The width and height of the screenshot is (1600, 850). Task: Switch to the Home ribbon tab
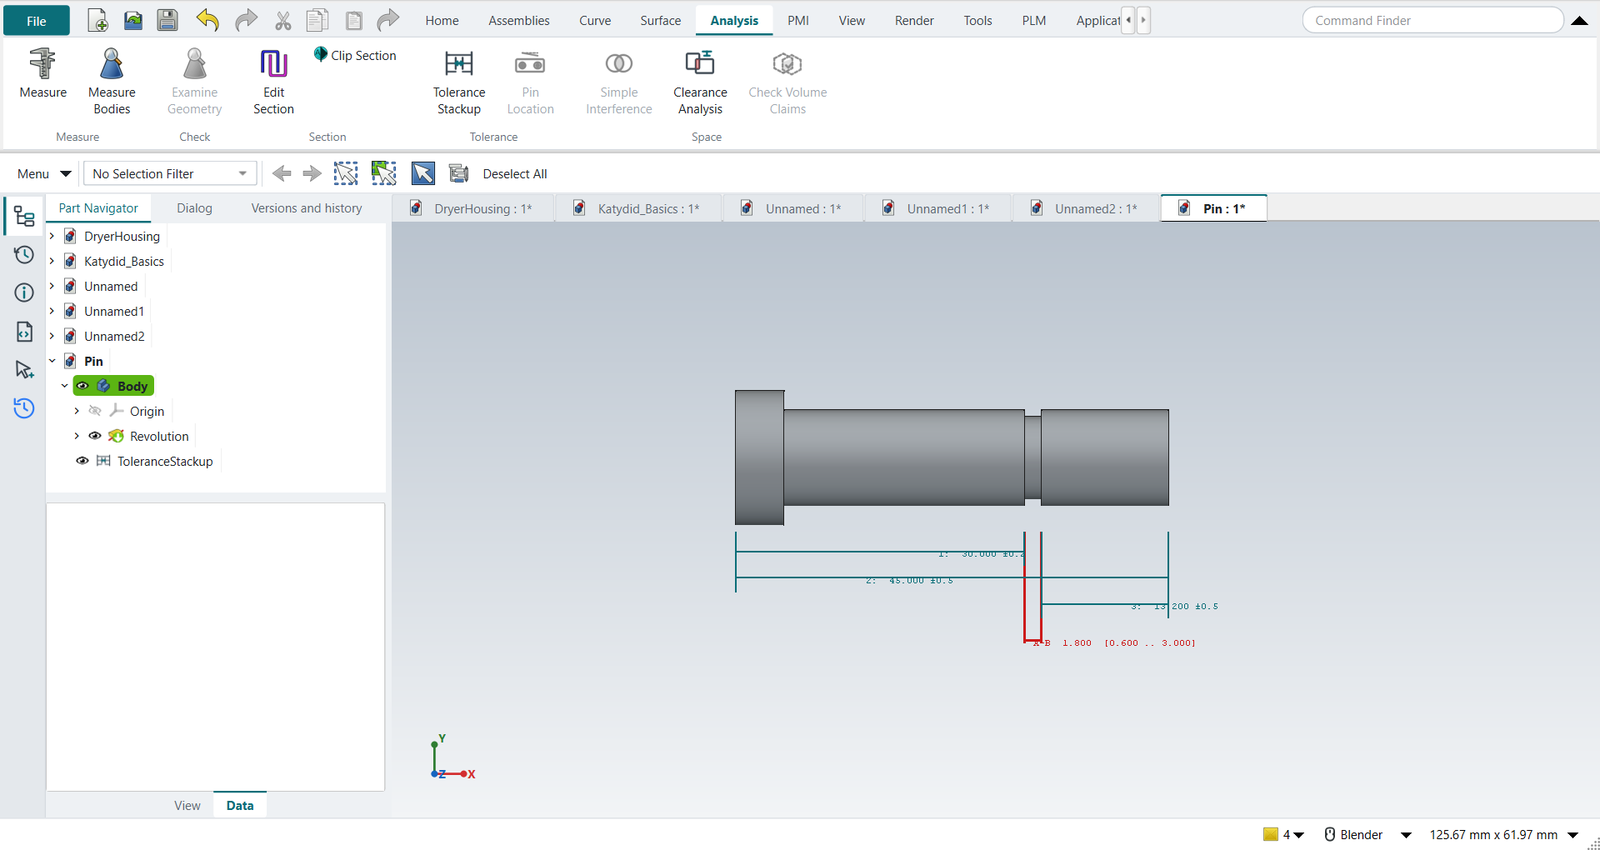click(442, 20)
